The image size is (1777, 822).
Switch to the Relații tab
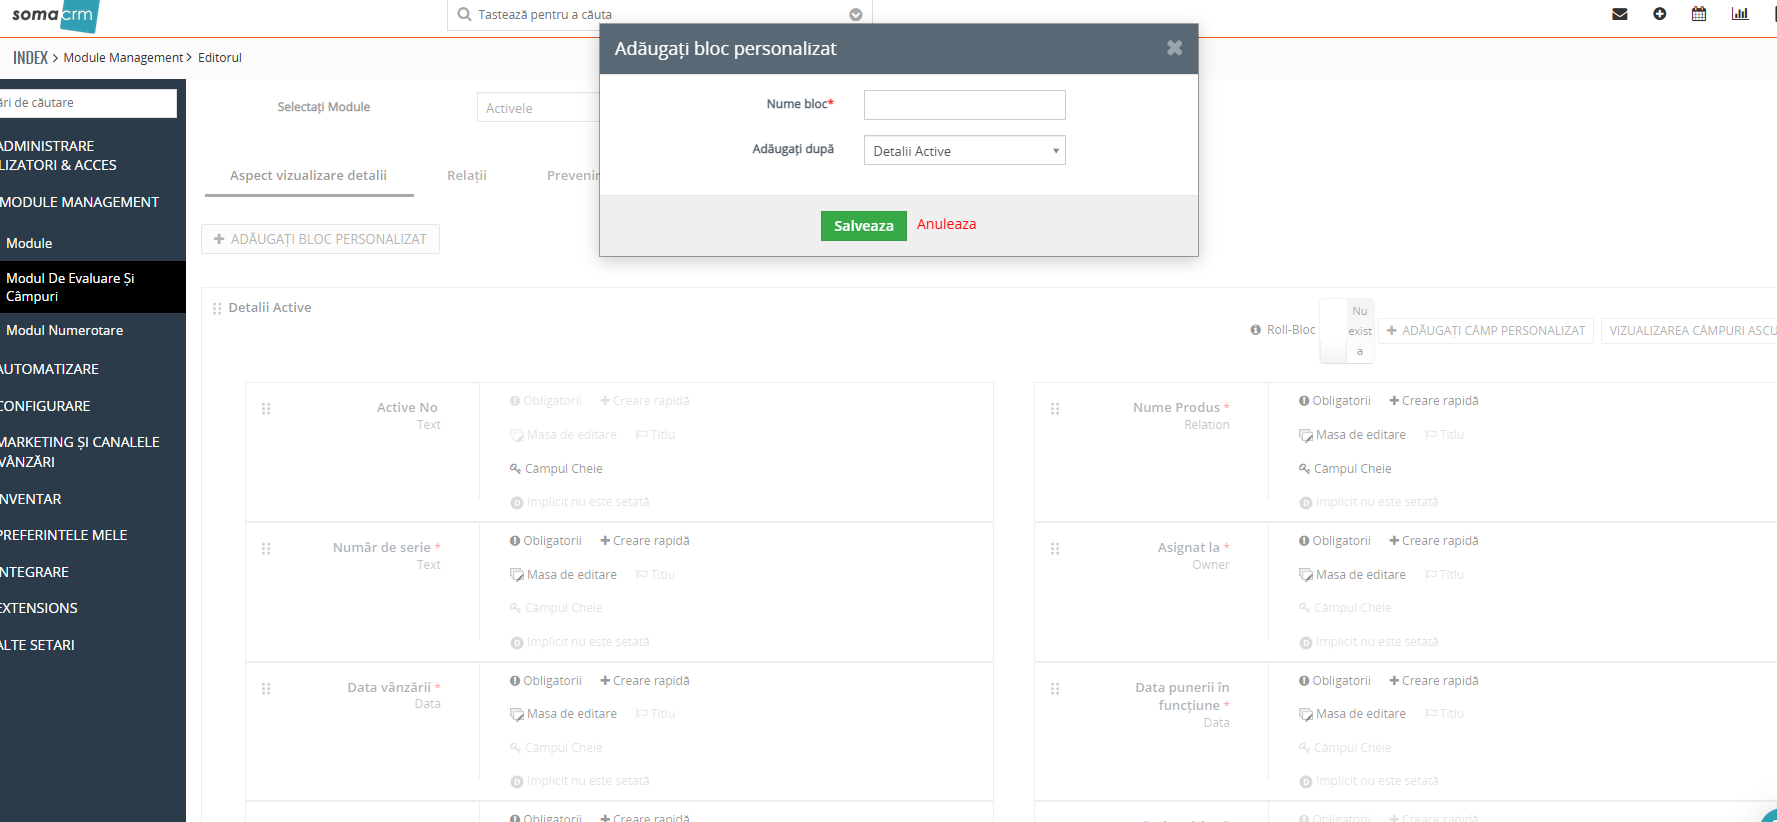(x=467, y=176)
